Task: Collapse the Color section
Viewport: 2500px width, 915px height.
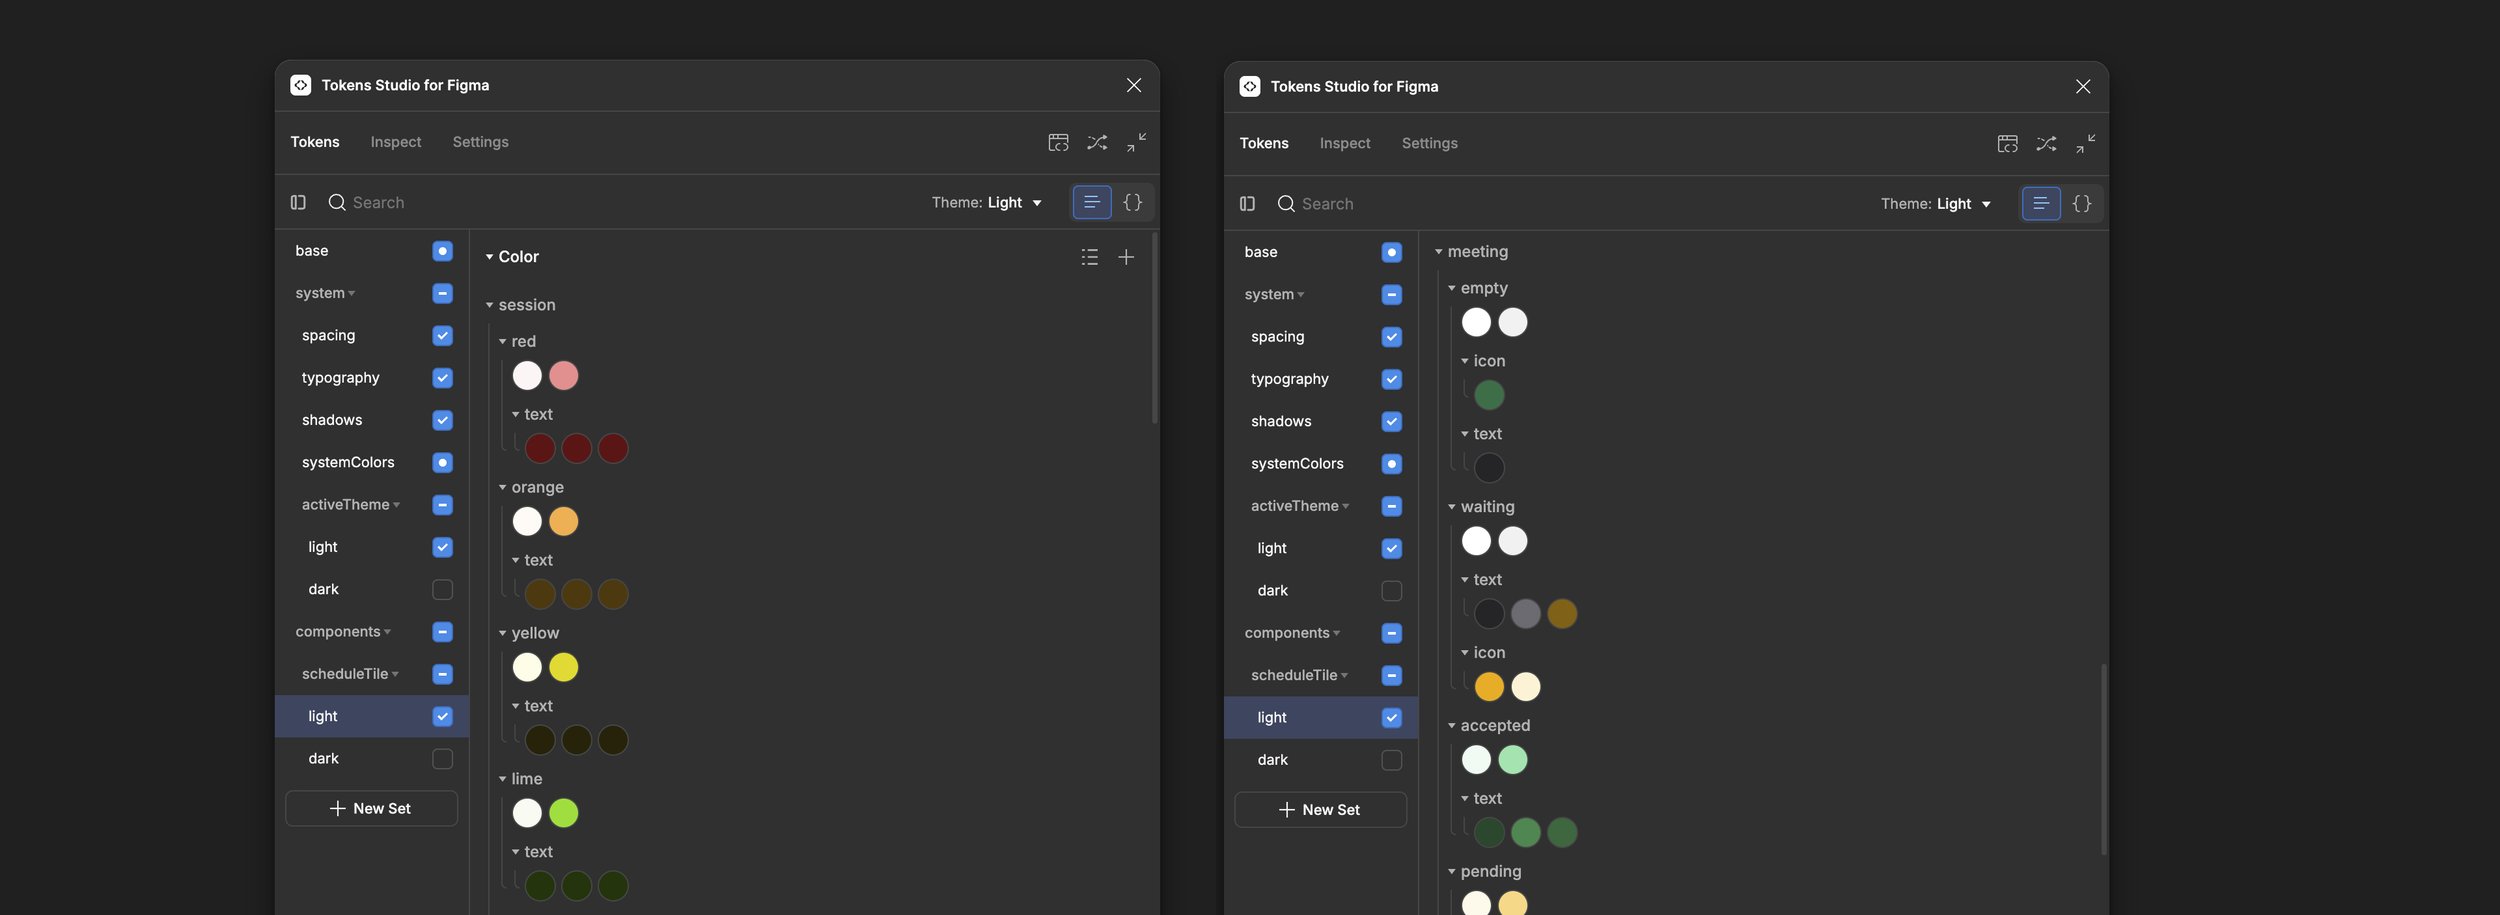Action: tap(490, 257)
